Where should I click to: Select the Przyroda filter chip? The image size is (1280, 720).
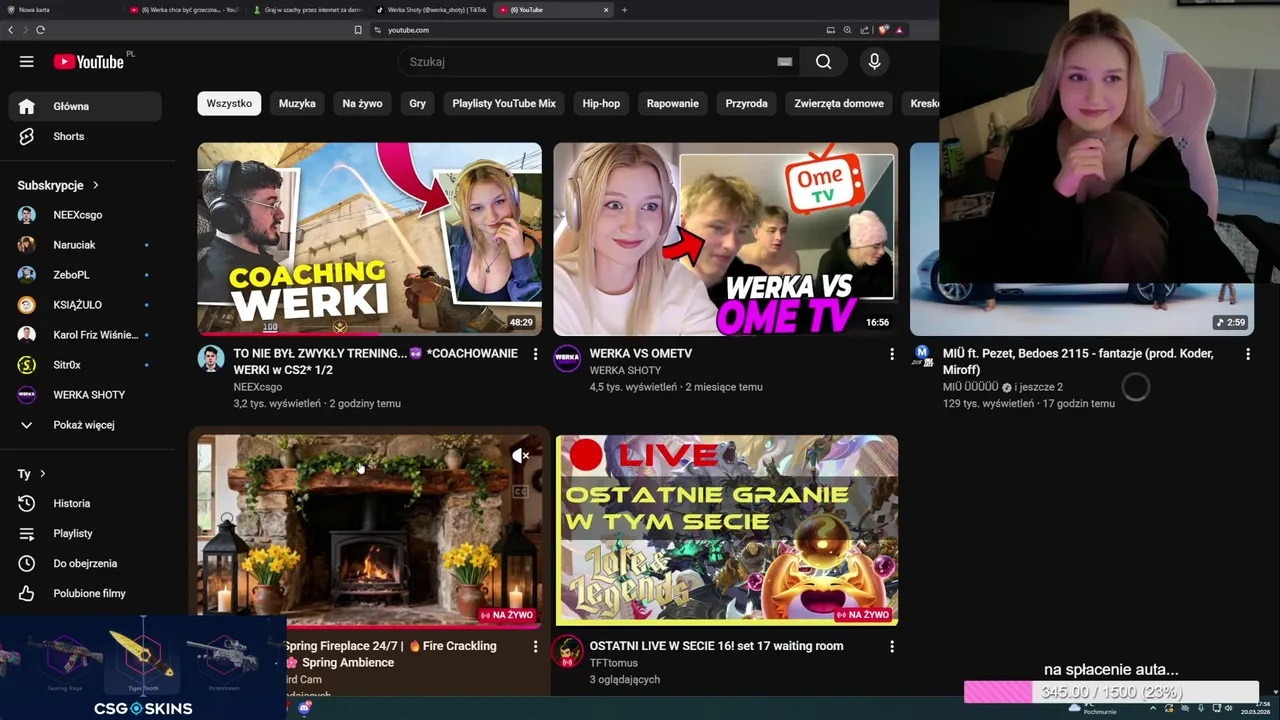[746, 104]
